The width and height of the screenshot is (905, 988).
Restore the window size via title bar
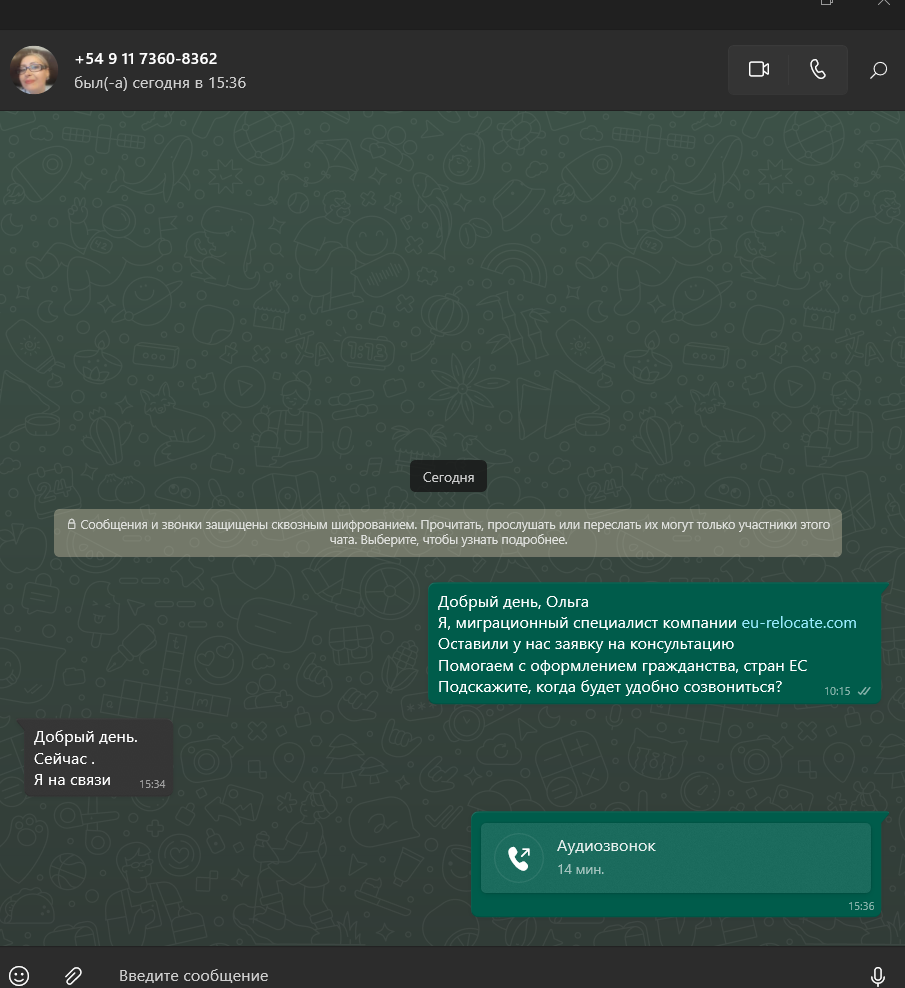(827, 3)
